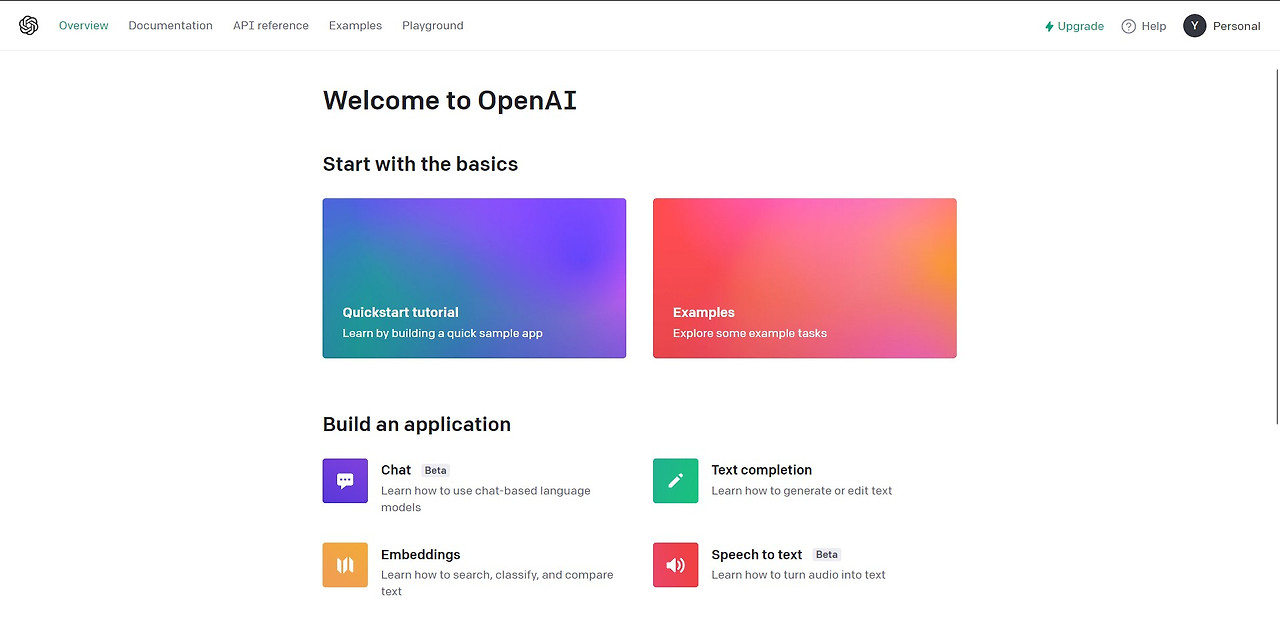The width and height of the screenshot is (1280, 626).
Task: Open the Documentation tab
Action: pos(171,26)
